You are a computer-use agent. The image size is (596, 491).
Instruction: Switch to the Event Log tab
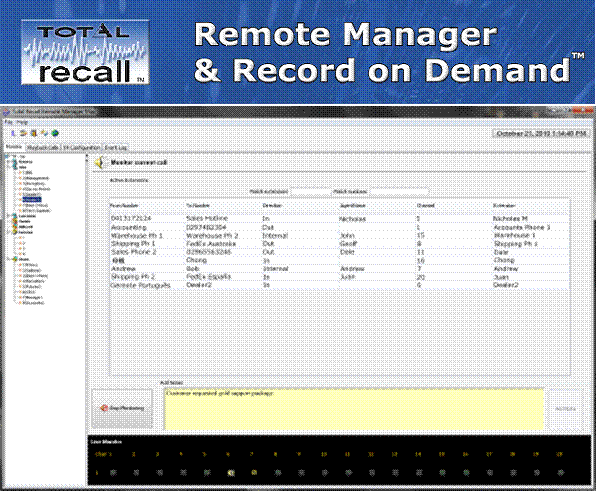pyautogui.click(x=116, y=147)
